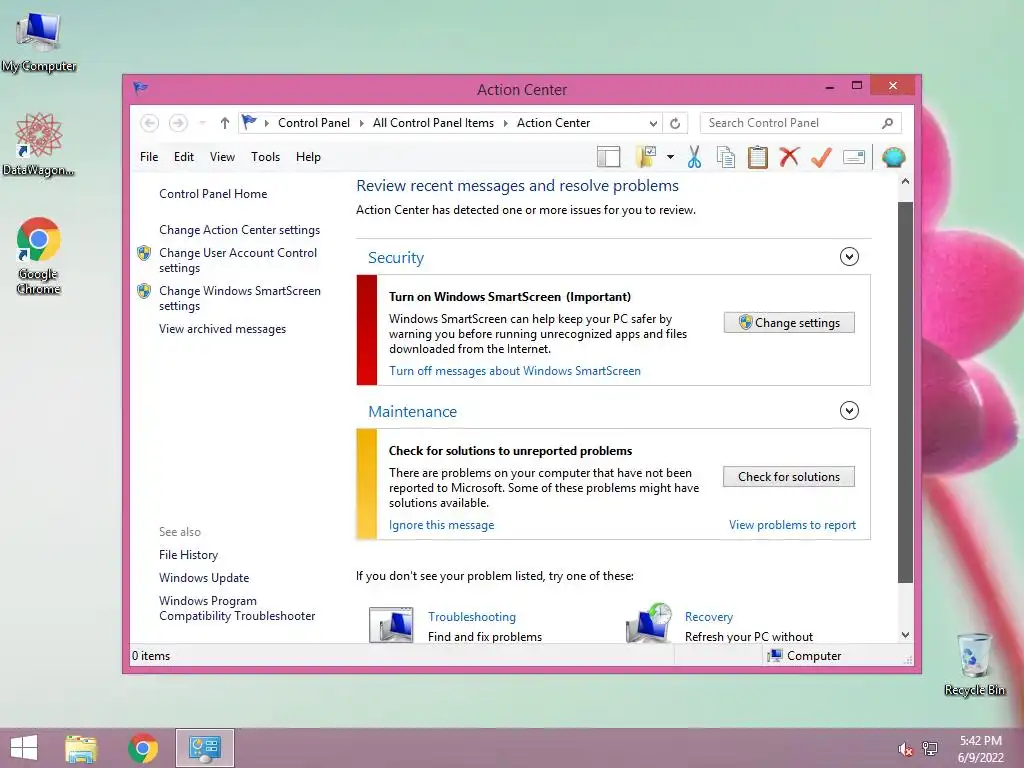Click the folder options checklist toolbar icon
Viewport: 1024px width, 768px height.
pos(646,157)
